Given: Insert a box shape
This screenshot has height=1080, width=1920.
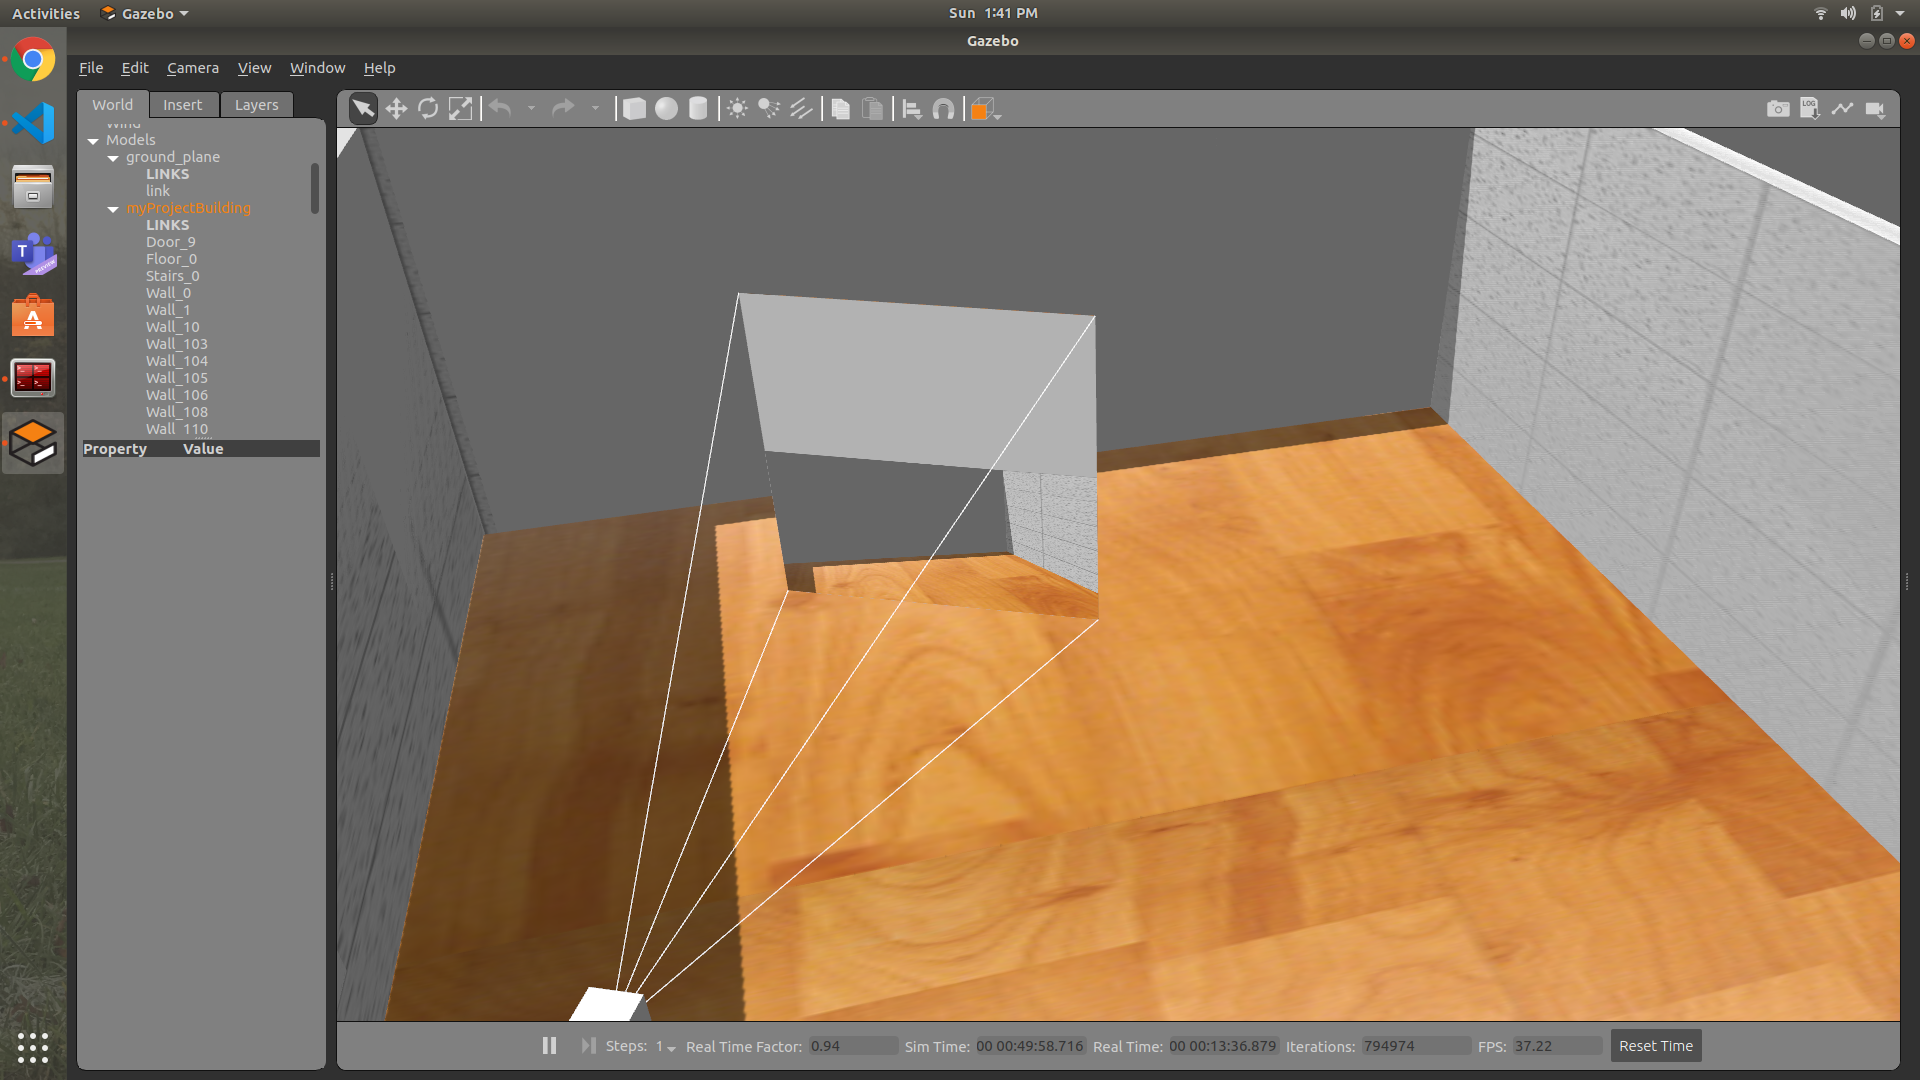Looking at the screenshot, I should click(634, 109).
